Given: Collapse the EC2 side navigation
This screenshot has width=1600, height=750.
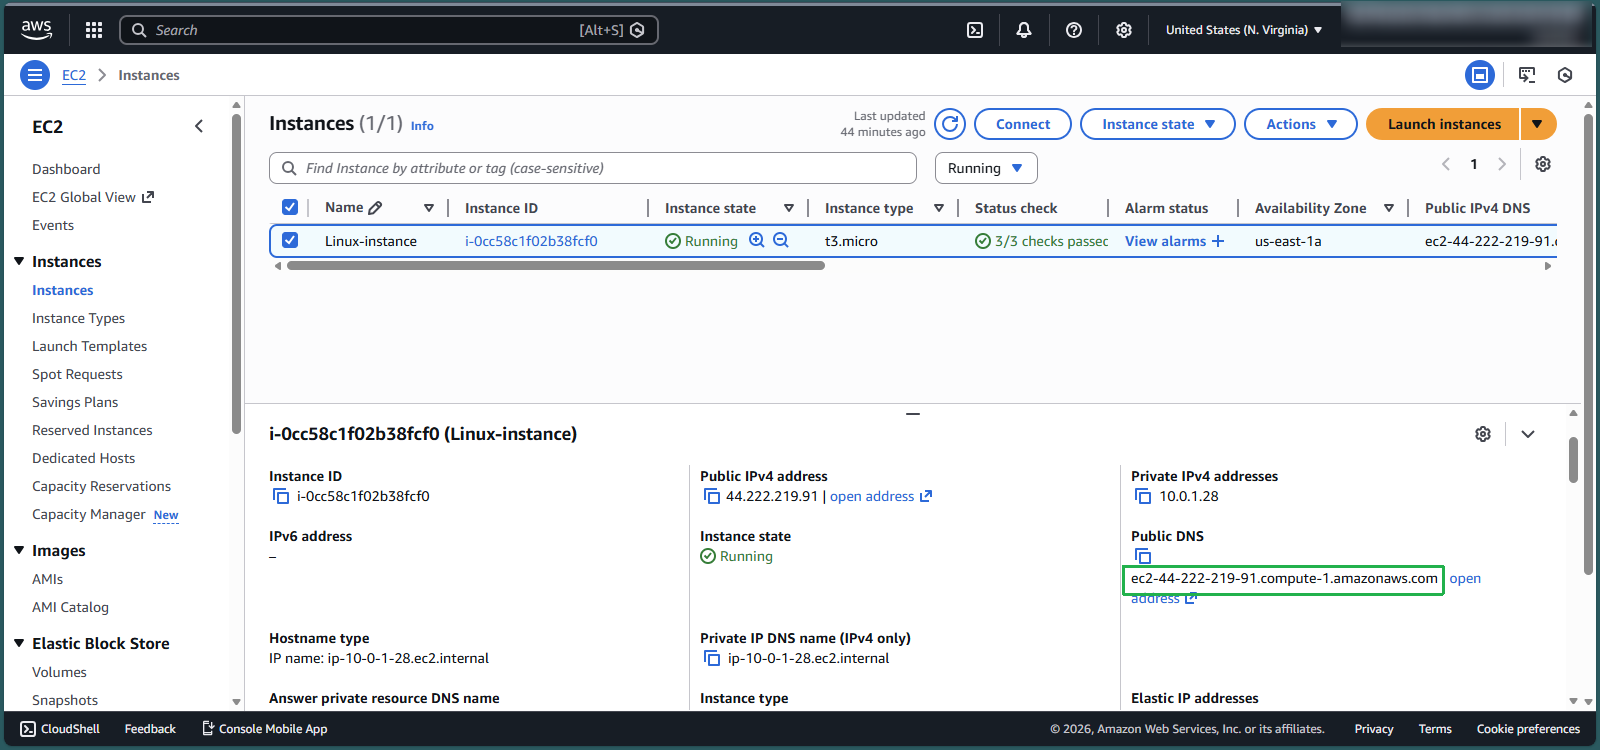Looking at the screenshot, I should point(199,126).
